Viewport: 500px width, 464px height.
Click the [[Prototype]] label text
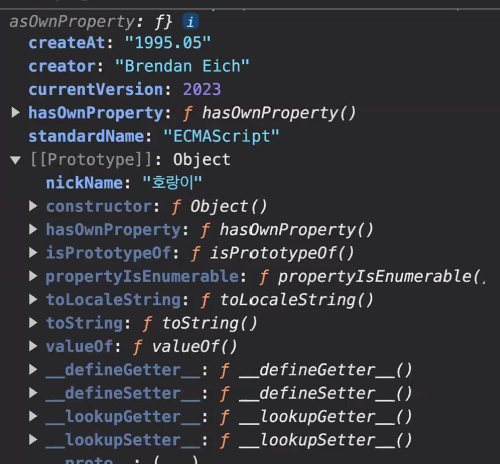click(x=92, y=160)
